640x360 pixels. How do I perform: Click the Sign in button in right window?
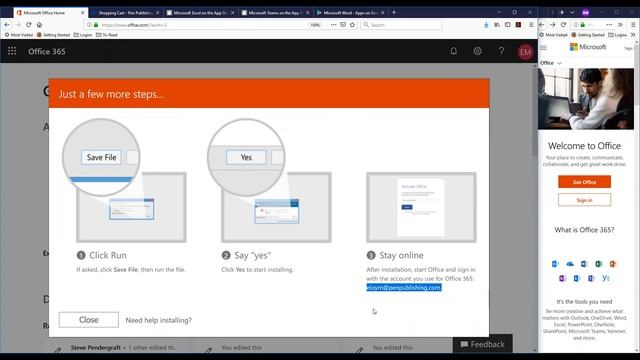(x=584, y=200)
